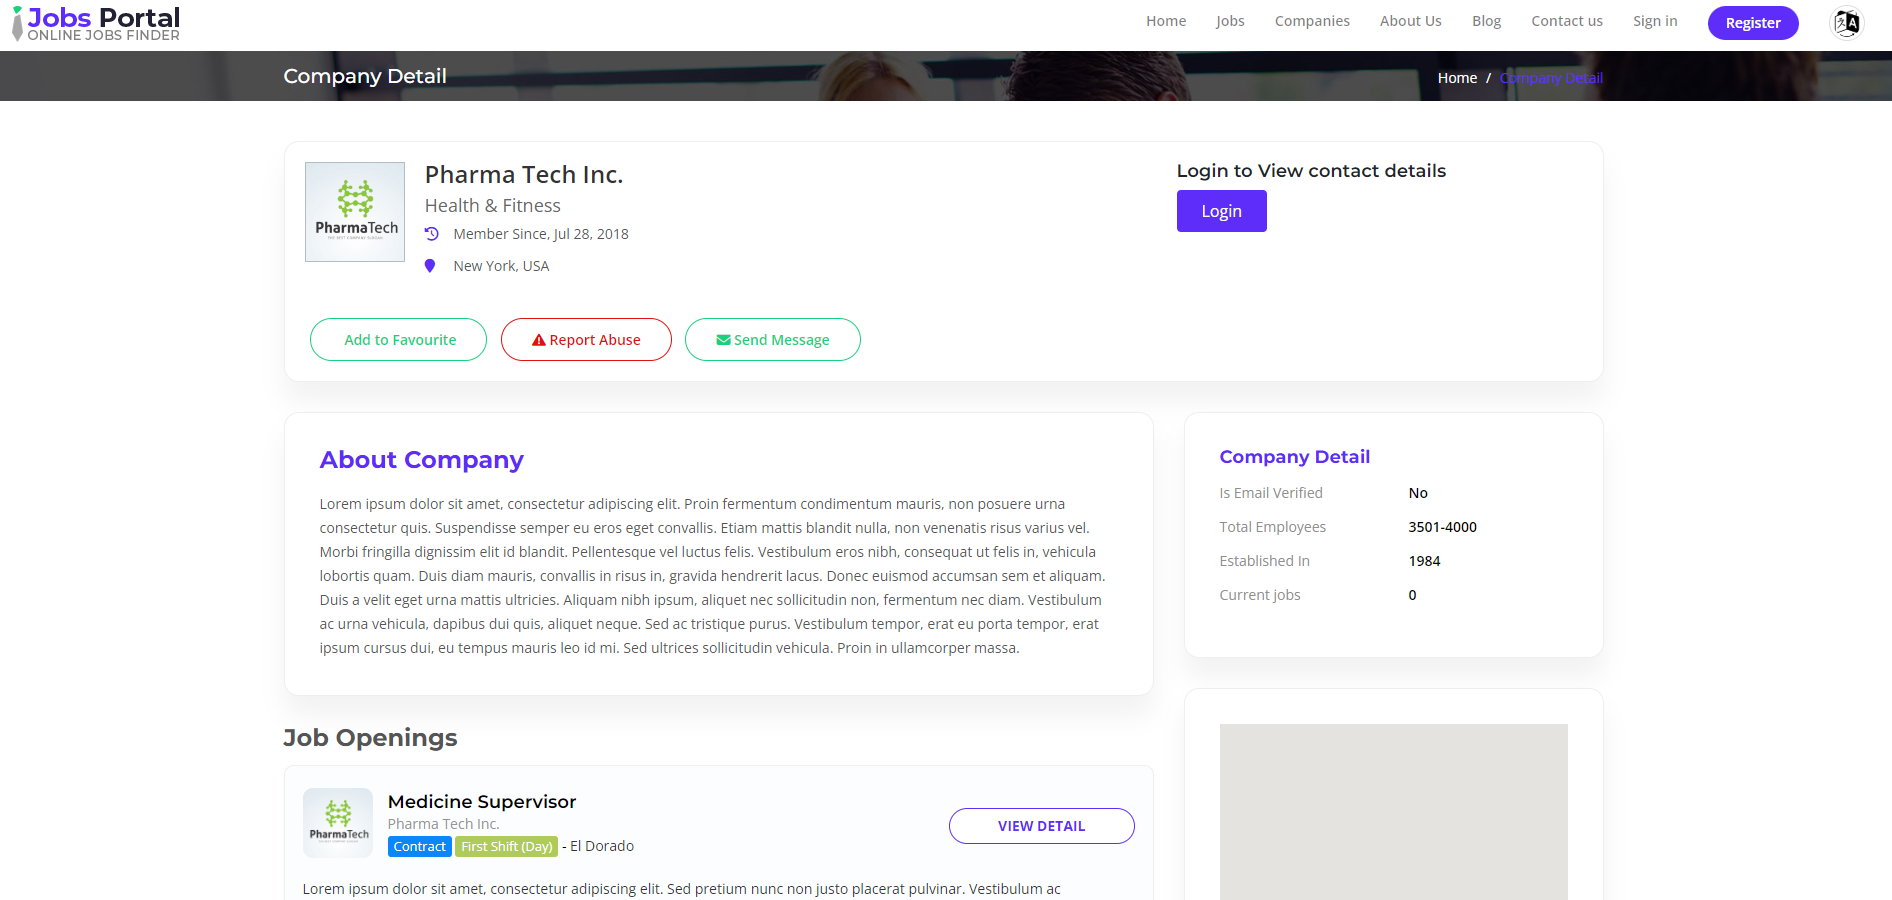Click the Report Abuse warning icon
The image size is (1892, 900).
539,340
